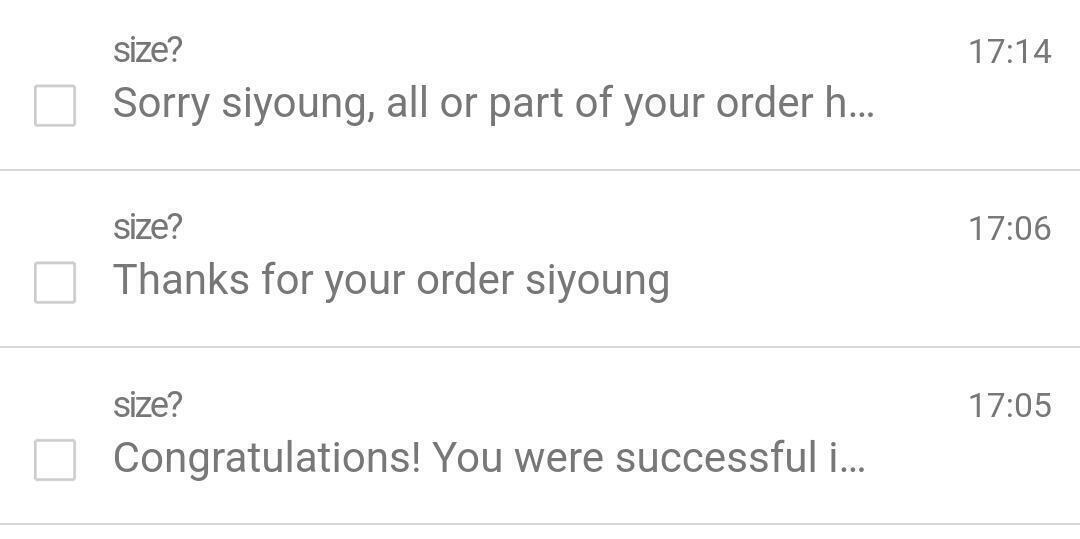Open the oldest size? message shown
The image size is (1080, 539).
click(x=488, y=458)
